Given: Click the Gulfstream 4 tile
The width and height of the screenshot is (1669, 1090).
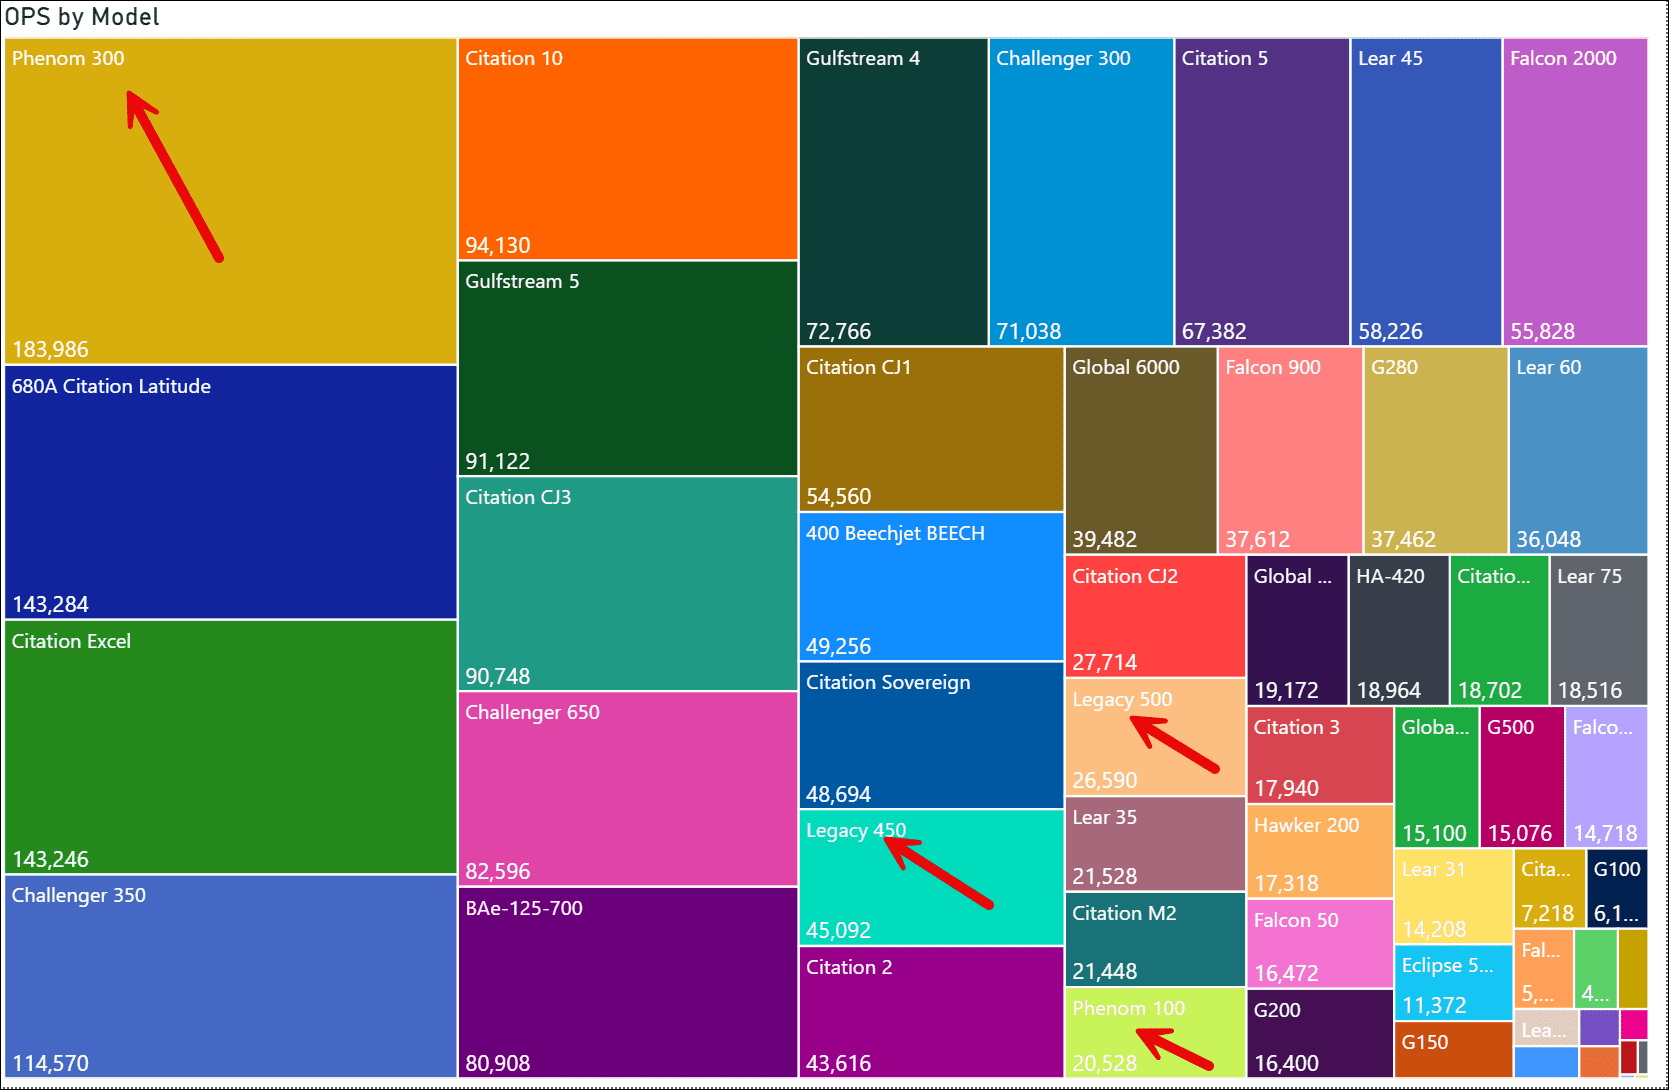Looking at the screenshot, I should click(893, 192).
